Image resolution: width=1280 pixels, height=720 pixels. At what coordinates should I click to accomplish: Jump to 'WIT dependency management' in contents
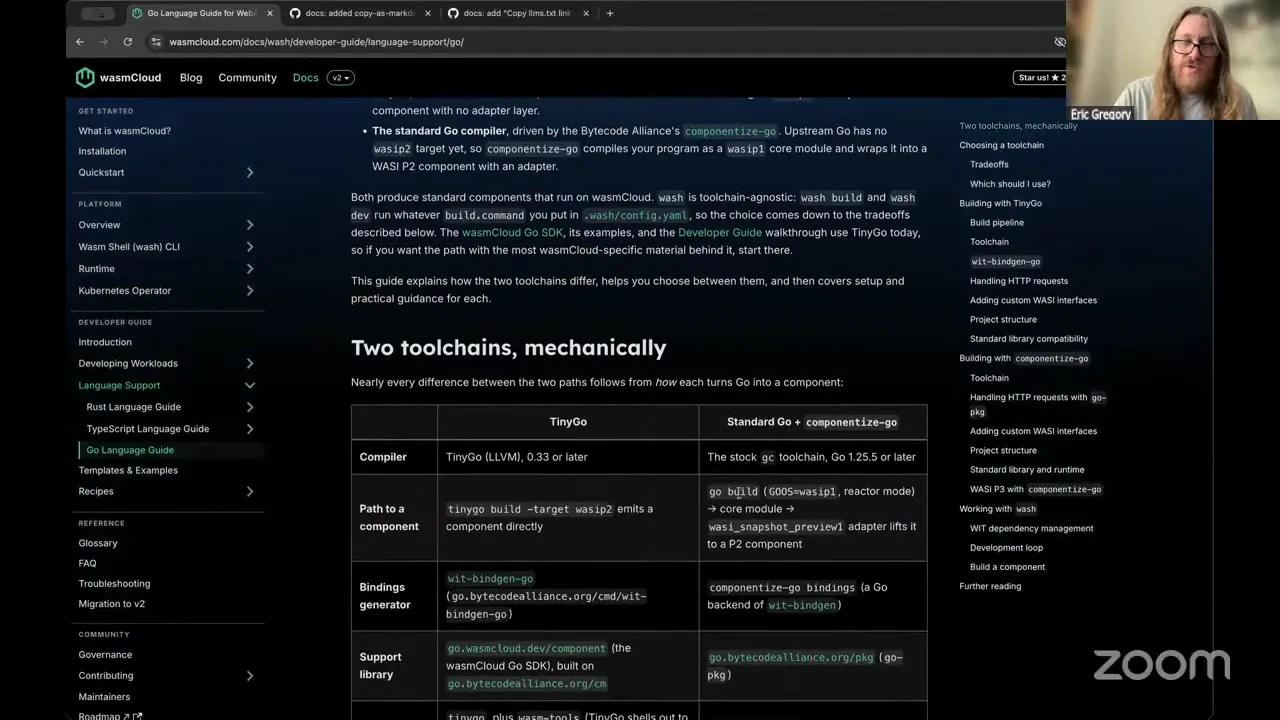[1031, 529]
